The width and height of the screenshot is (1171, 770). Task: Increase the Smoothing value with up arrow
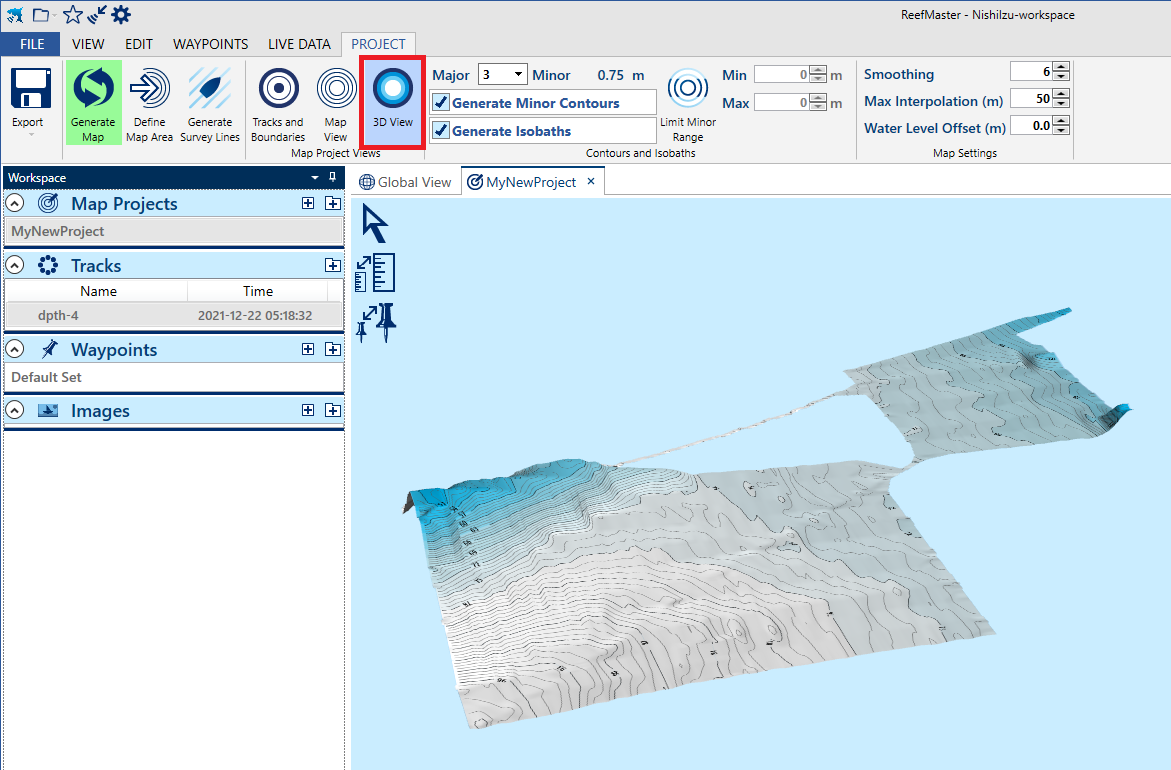[1061, 68]
